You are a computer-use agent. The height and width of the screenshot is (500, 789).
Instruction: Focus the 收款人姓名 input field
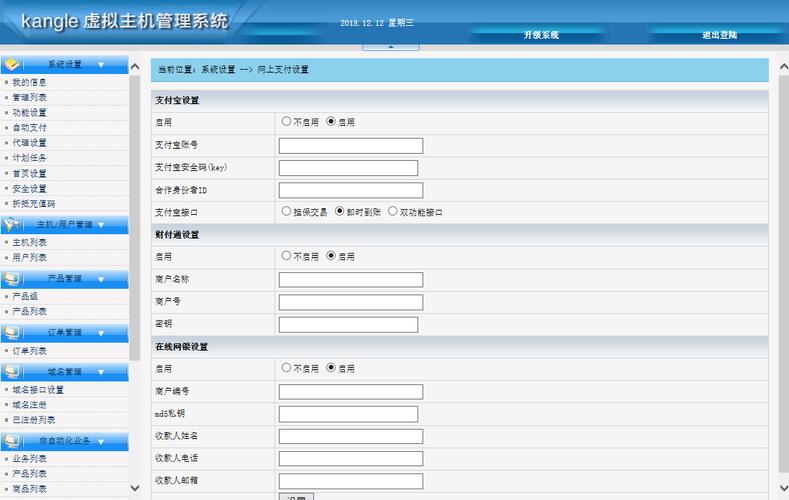[x=351, y=436]
